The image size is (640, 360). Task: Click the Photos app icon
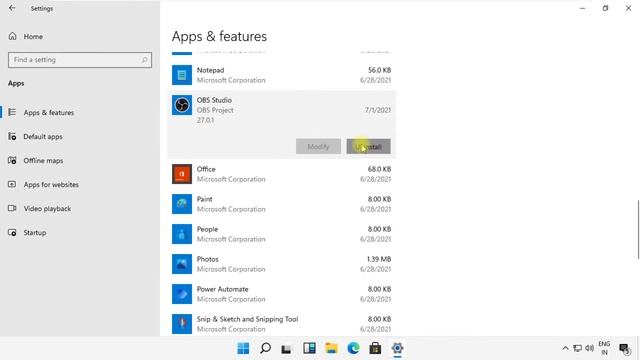(182, 264)
